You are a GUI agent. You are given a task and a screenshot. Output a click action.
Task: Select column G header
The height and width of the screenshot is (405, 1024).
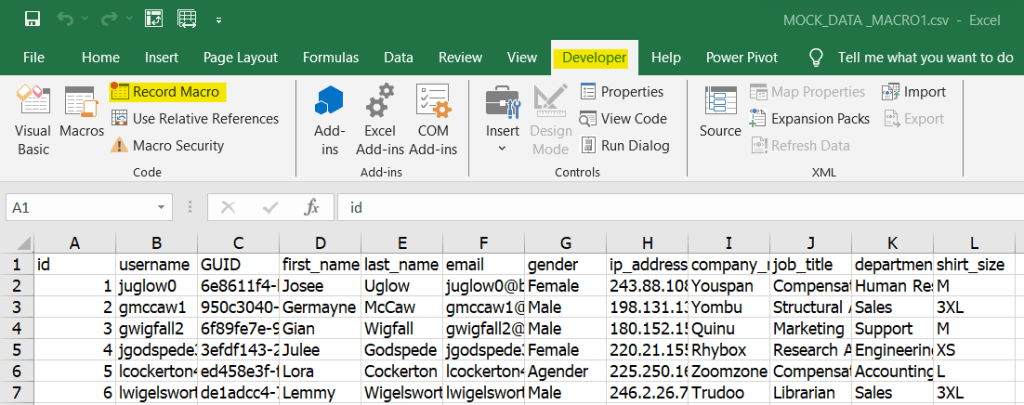[566, 243]
